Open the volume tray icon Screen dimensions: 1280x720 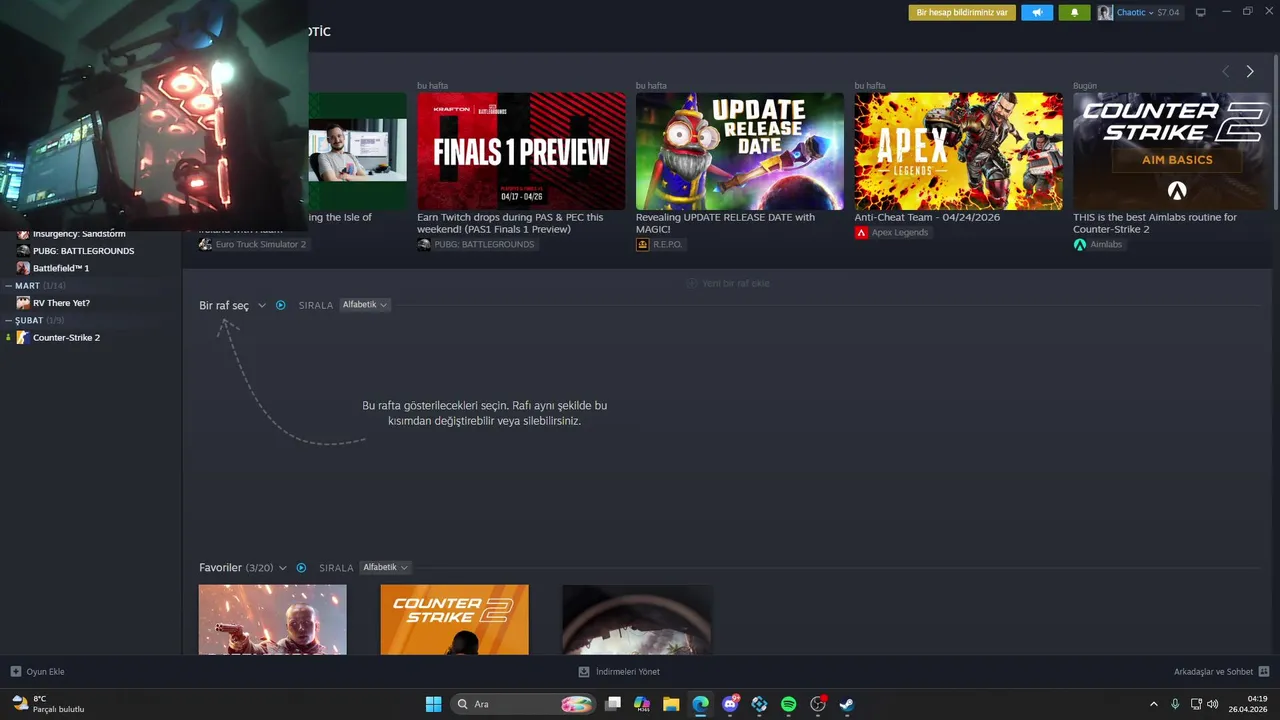click(1213, 704)
